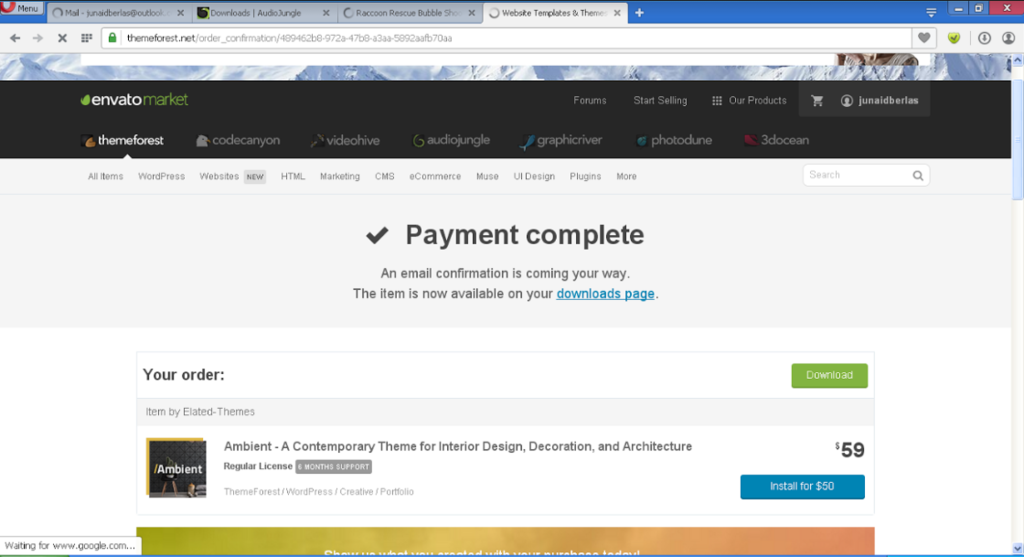1024x557 pixels.
Task: Open the browser downloads icon
Action: click(x=984, y=38)
